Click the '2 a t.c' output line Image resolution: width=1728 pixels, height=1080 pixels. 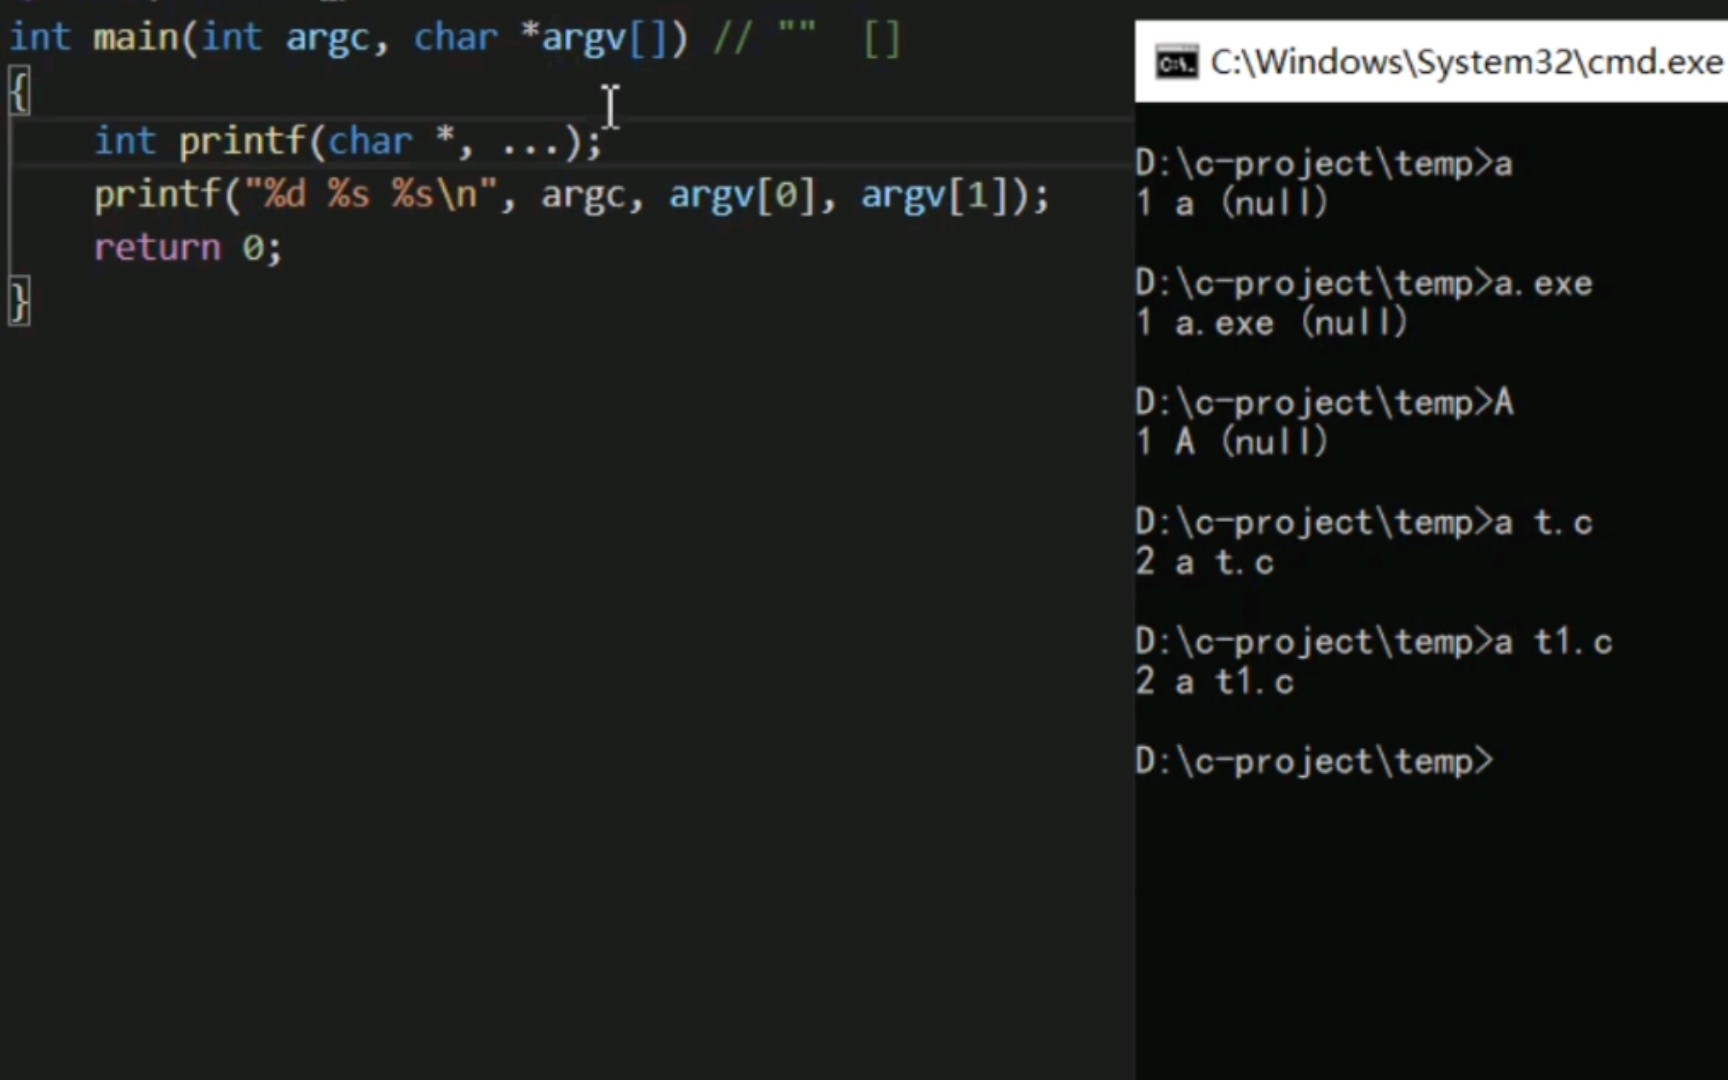[1205, 562]
